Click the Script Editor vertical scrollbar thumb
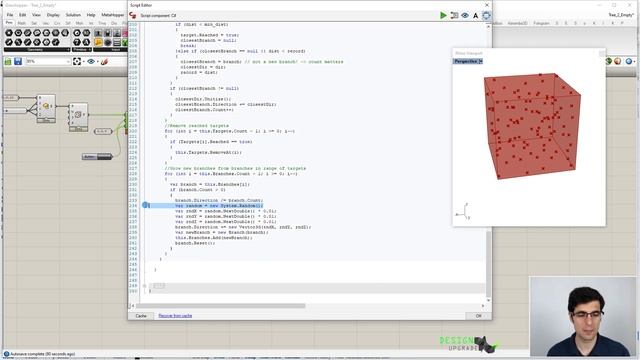Viewport: 640px width, 360px height. coord(488,264)
